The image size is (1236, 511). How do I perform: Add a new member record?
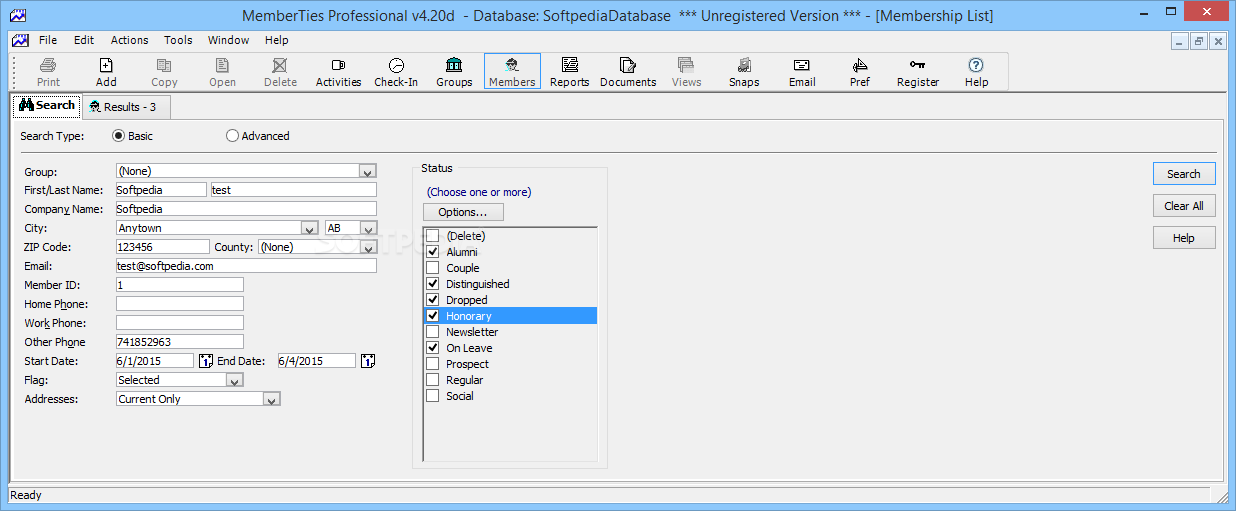click(106, 72)
